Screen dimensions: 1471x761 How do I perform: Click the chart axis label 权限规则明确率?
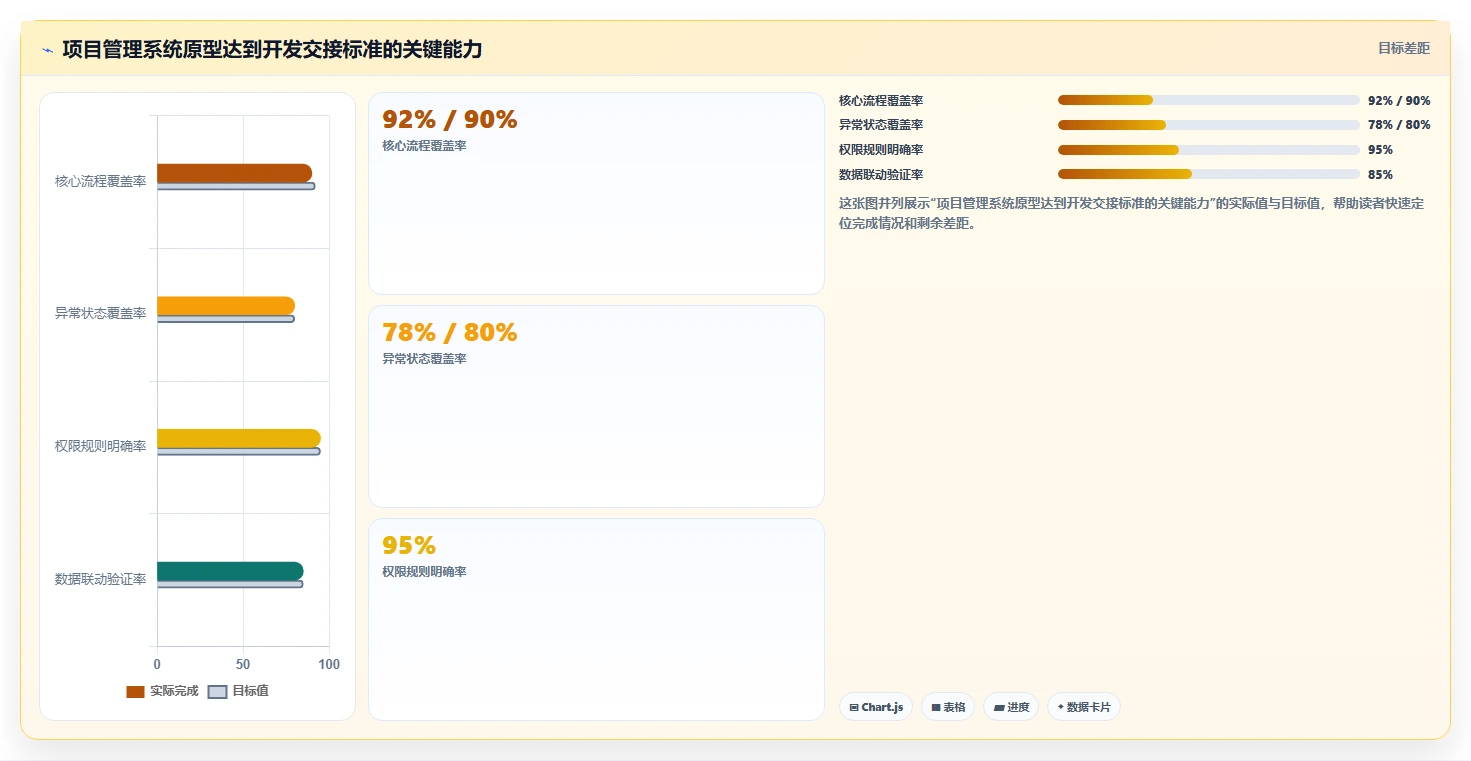click(x=101, y=446)
